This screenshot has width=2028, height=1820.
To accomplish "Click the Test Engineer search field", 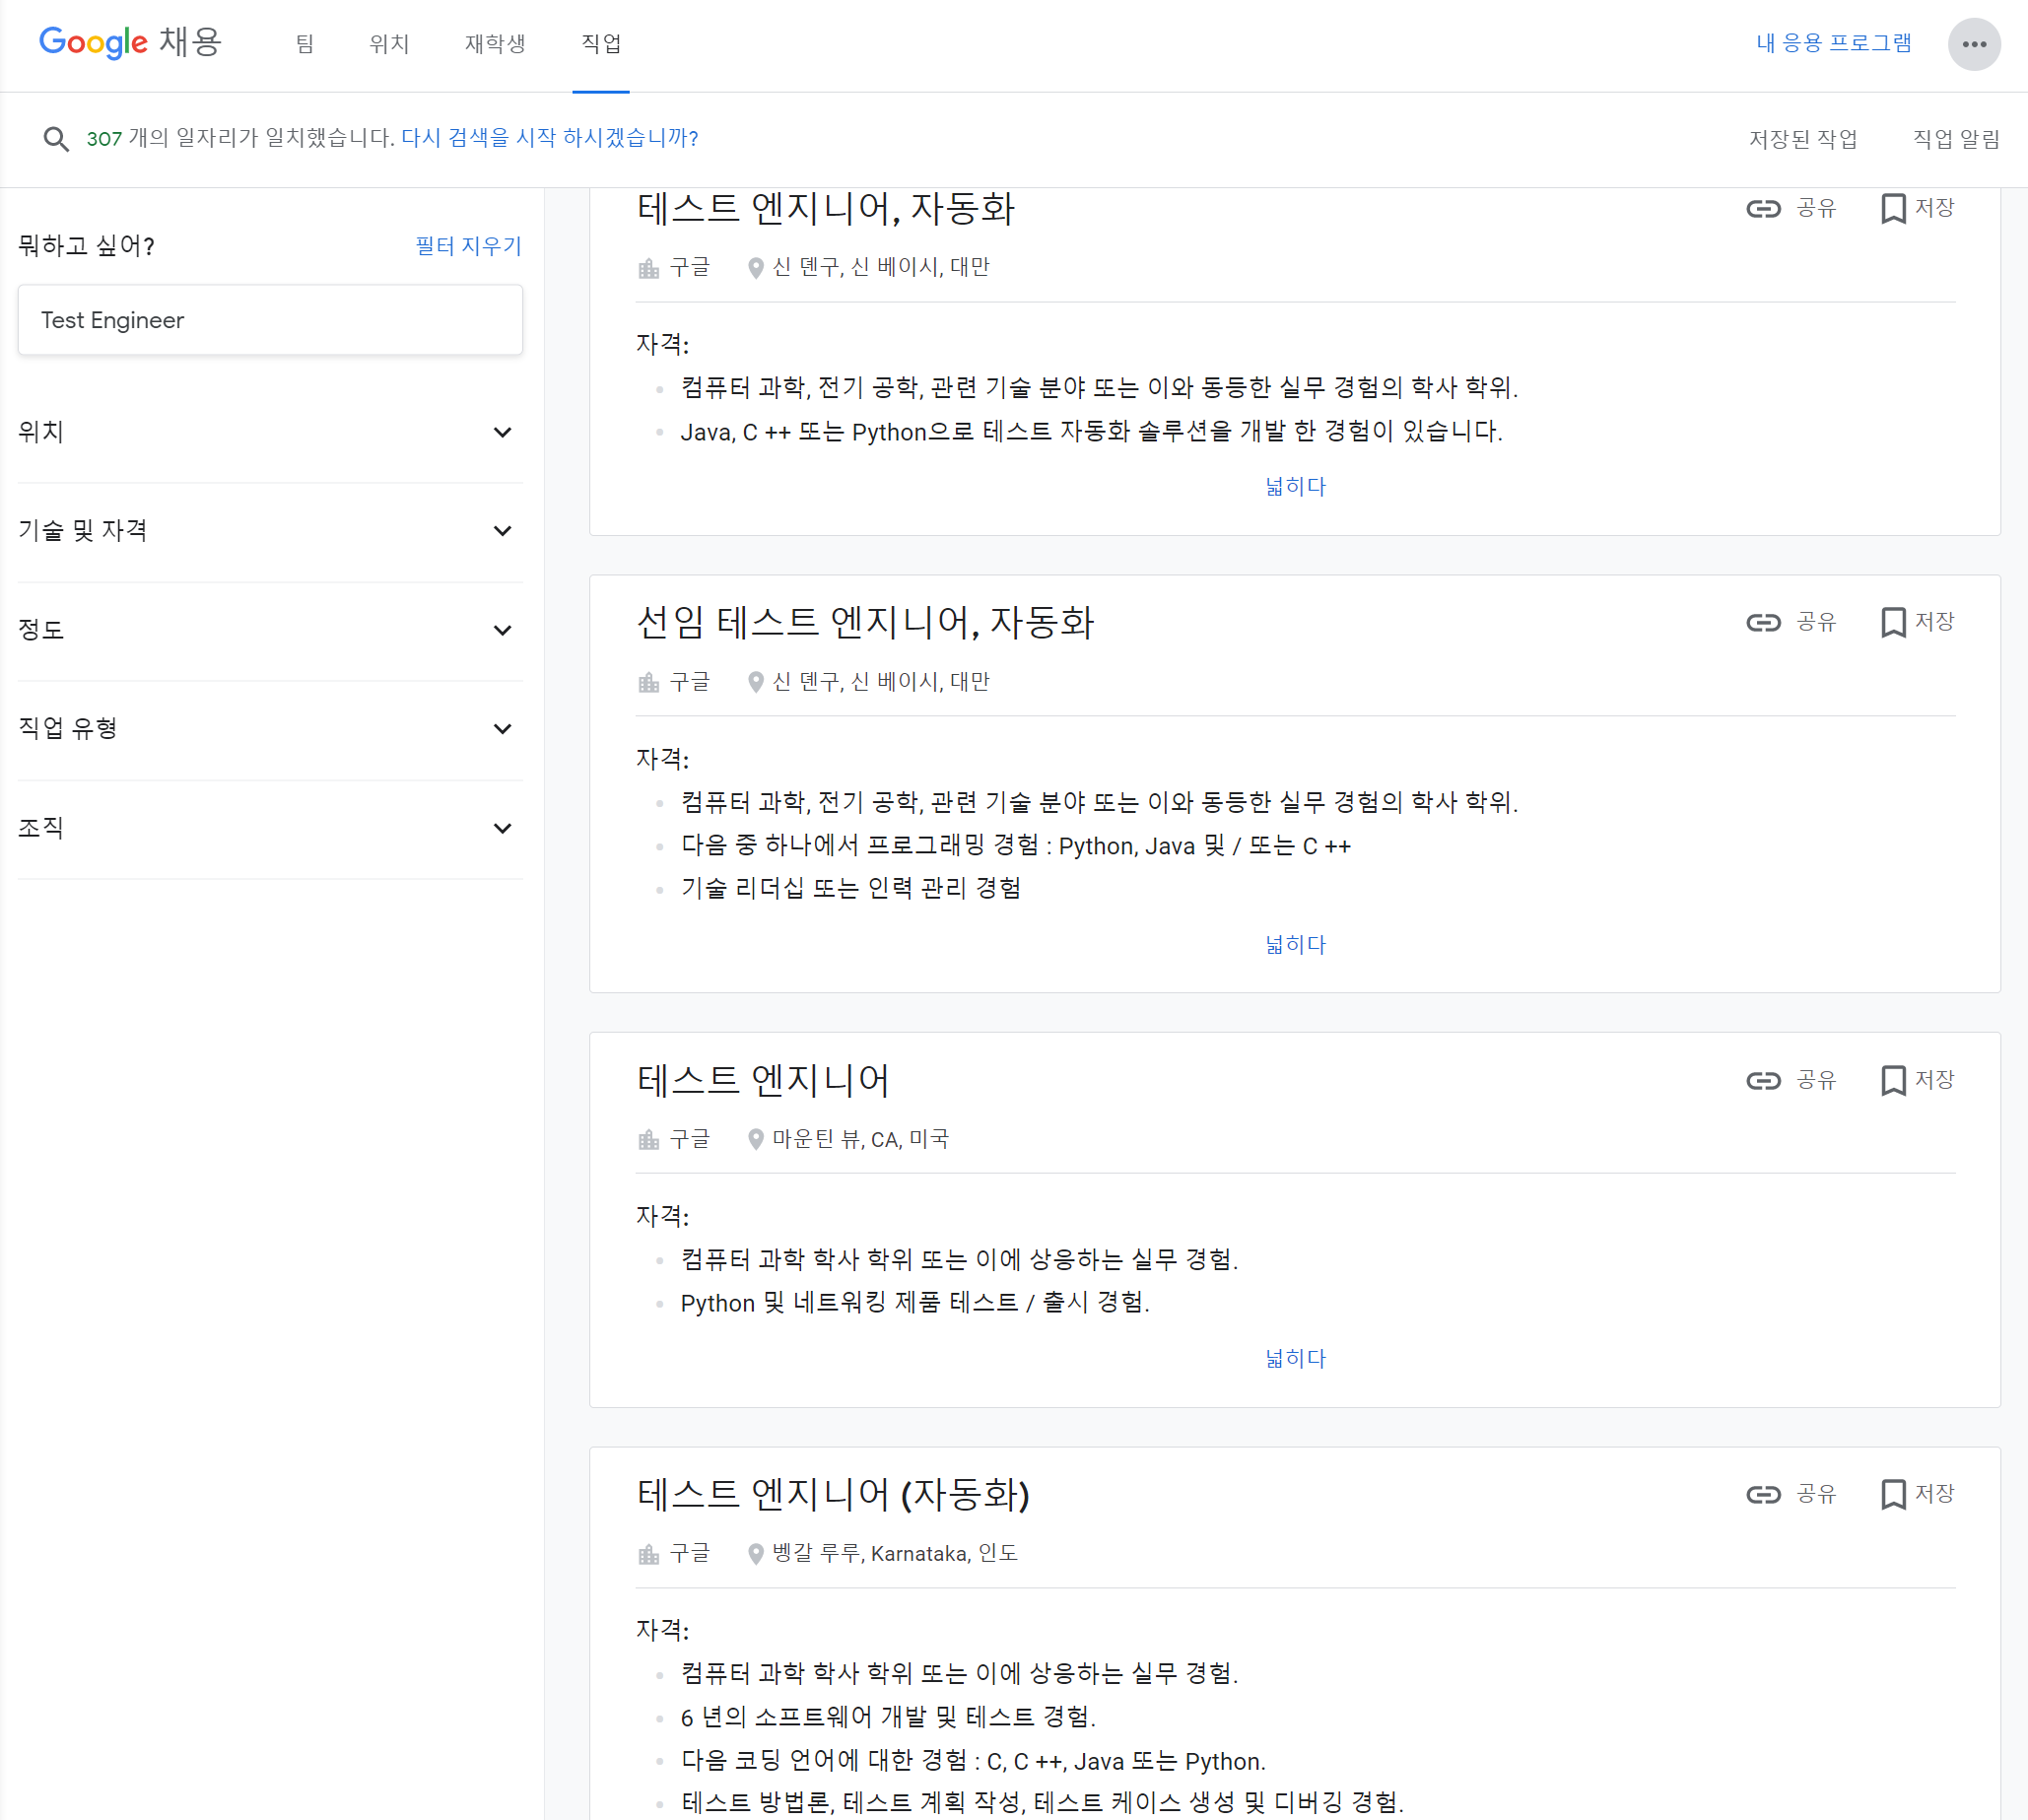I will [270, 320].
